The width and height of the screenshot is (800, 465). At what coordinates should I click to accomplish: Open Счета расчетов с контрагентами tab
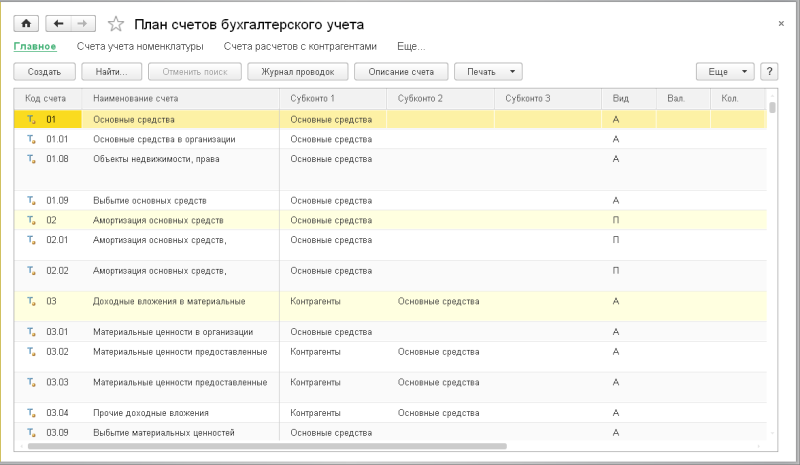point(301,46)
